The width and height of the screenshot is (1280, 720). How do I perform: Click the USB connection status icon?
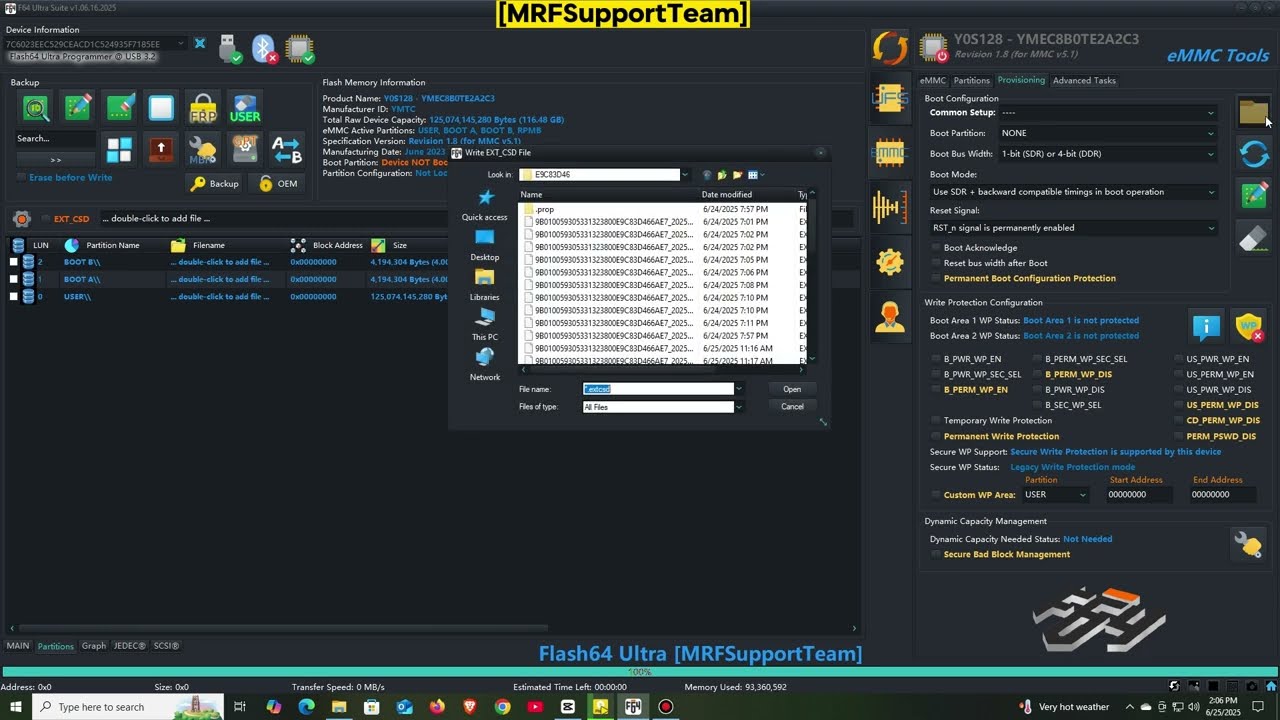tap(230, 48)
